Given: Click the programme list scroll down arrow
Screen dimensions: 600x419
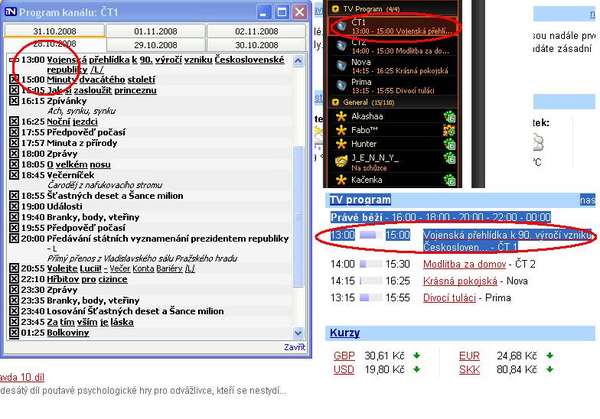Looking at the screenshot, I should pyautogui.click(x=298, y=333).
